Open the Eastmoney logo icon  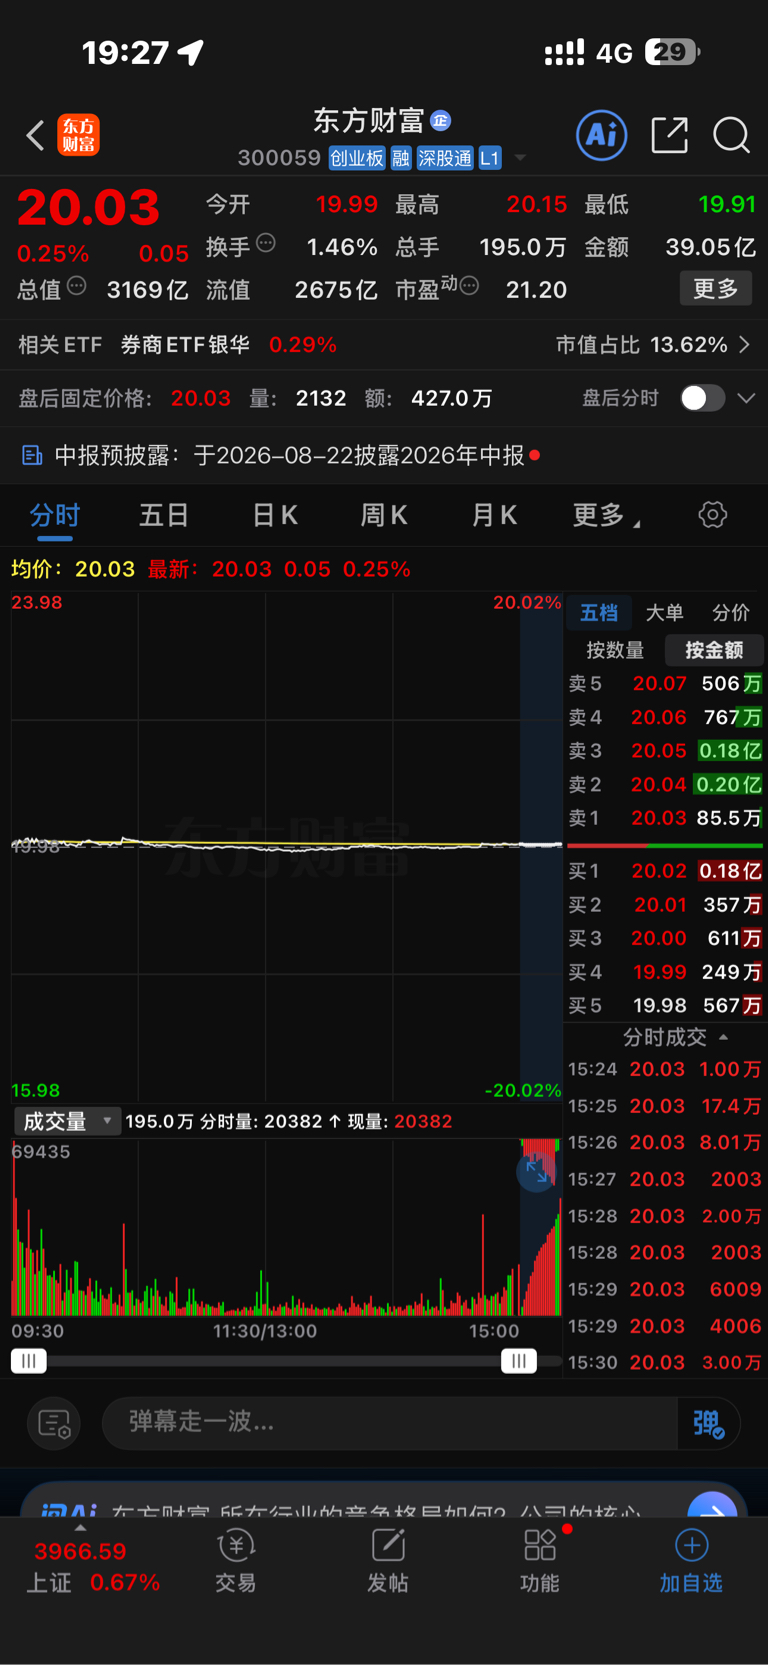pos(79,135)
